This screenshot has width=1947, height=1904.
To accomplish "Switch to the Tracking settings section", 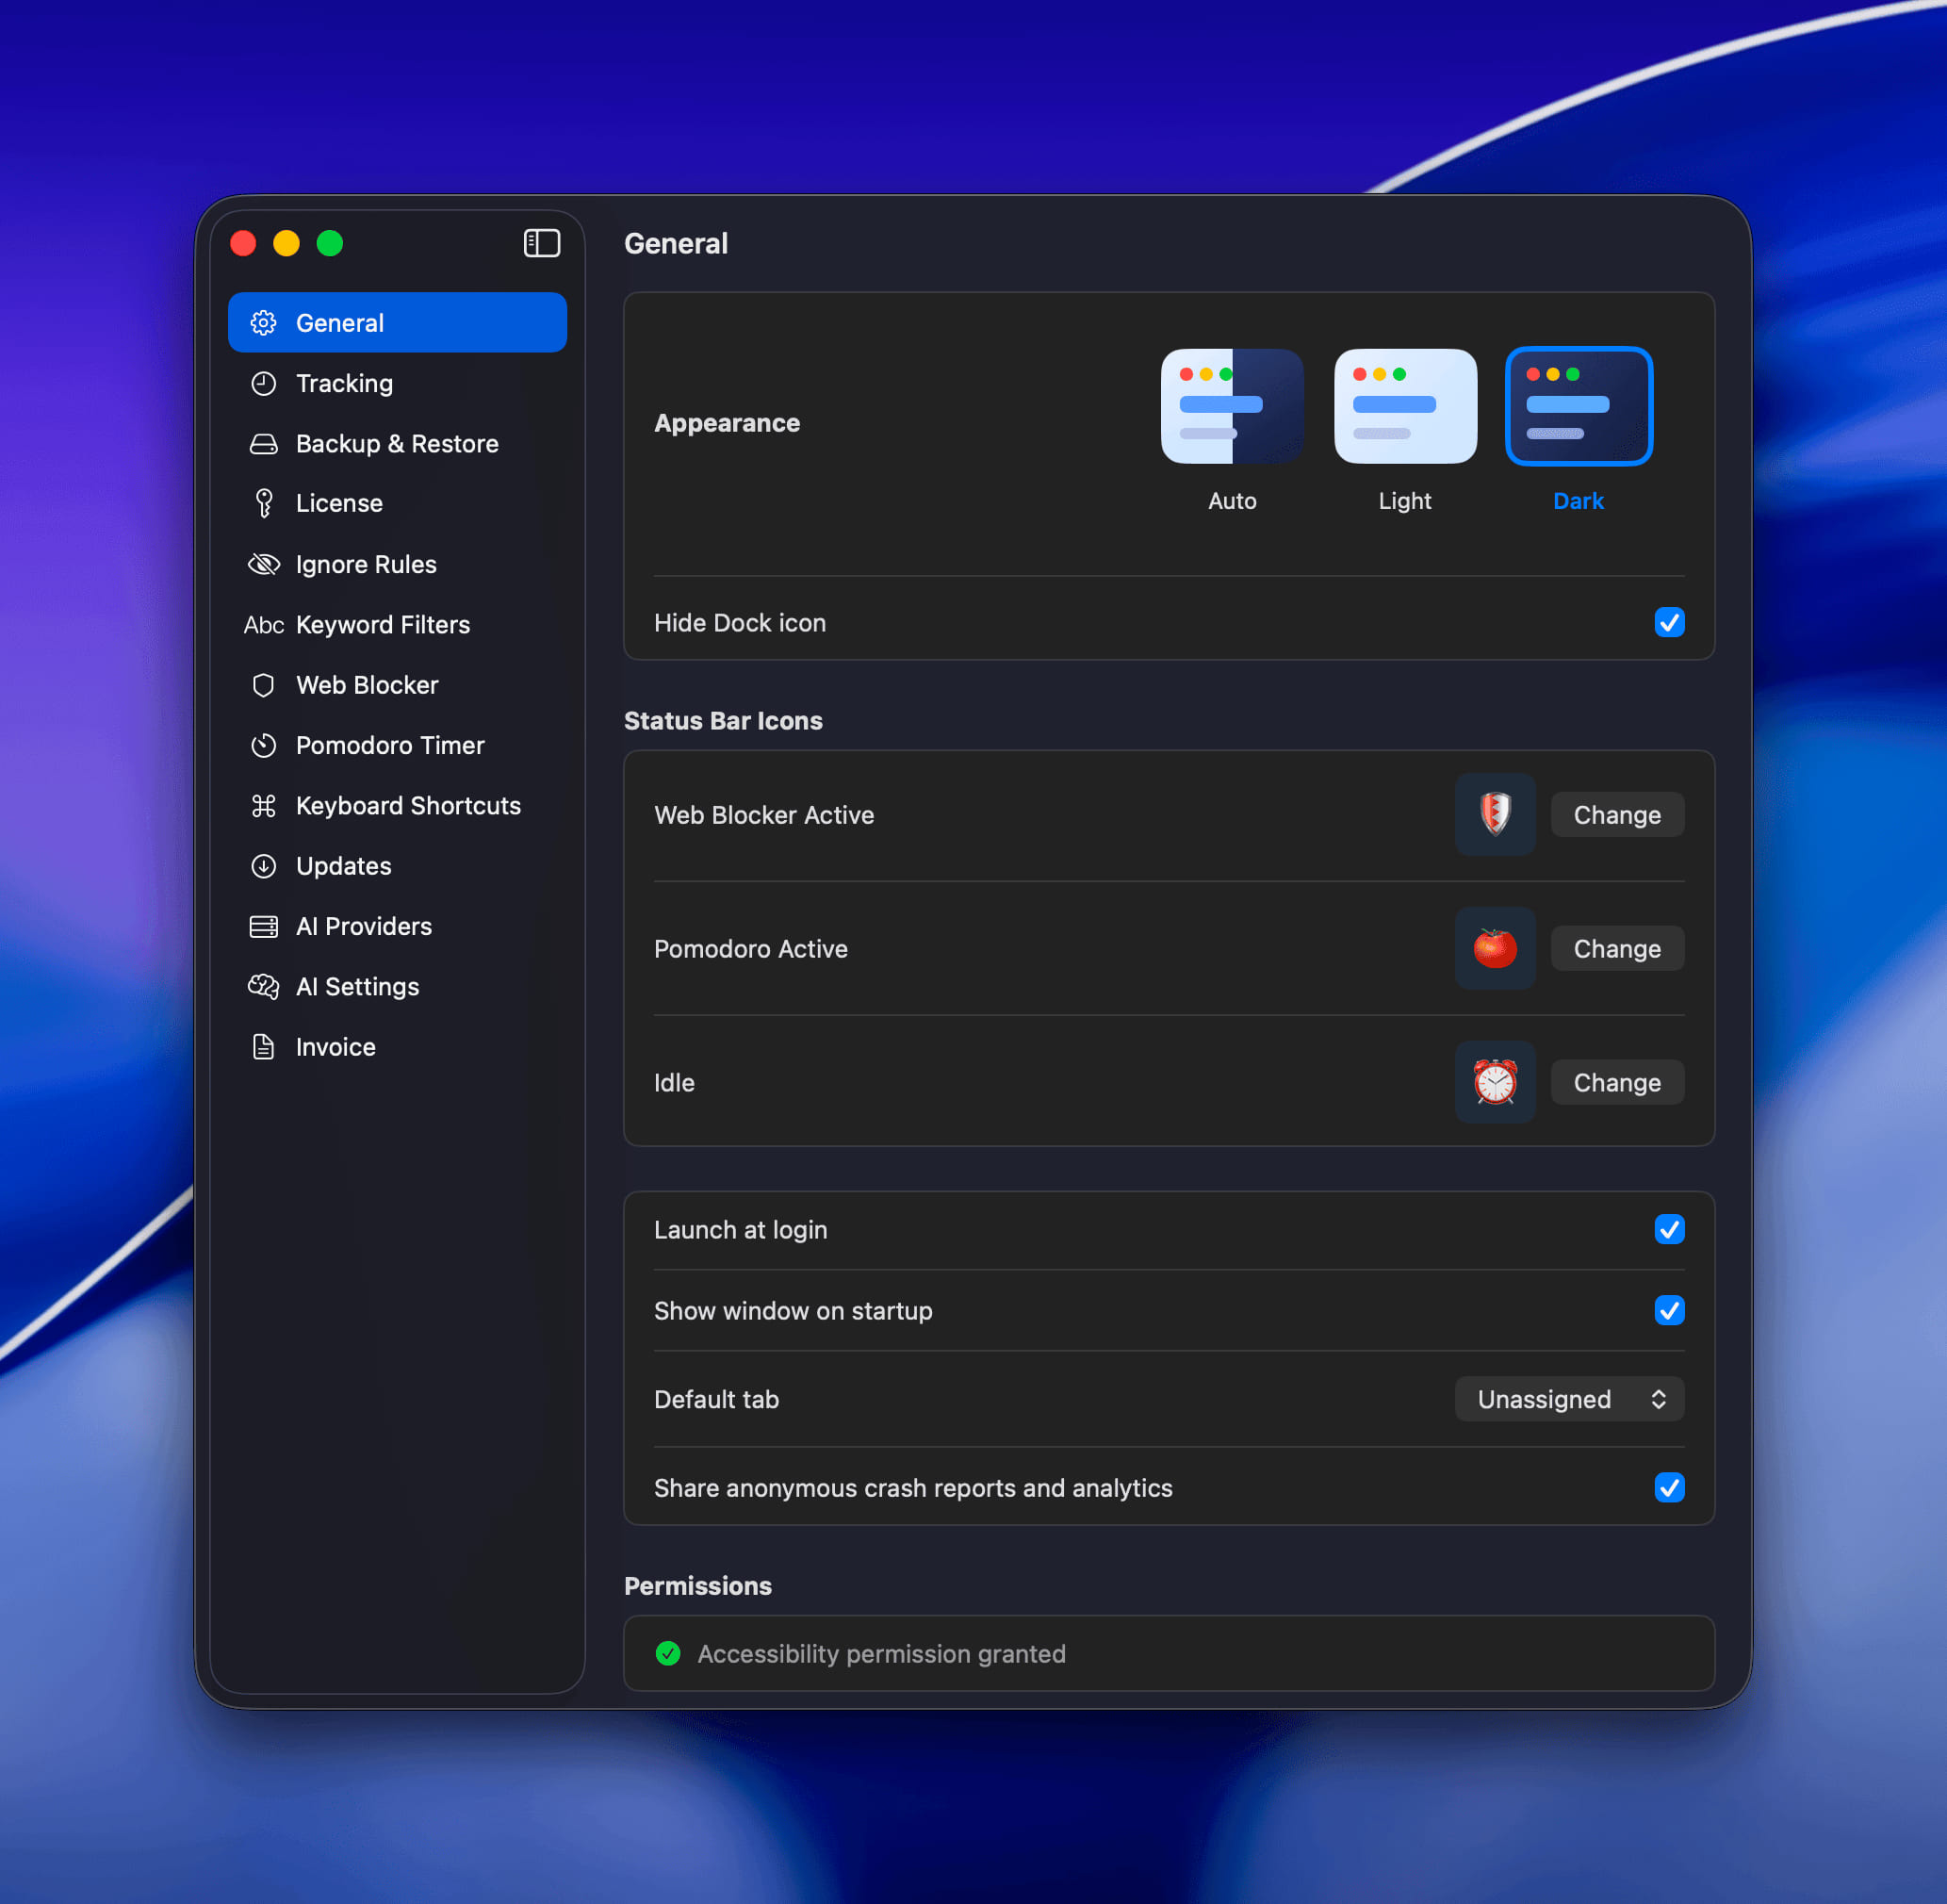I will tap(344, 383).
